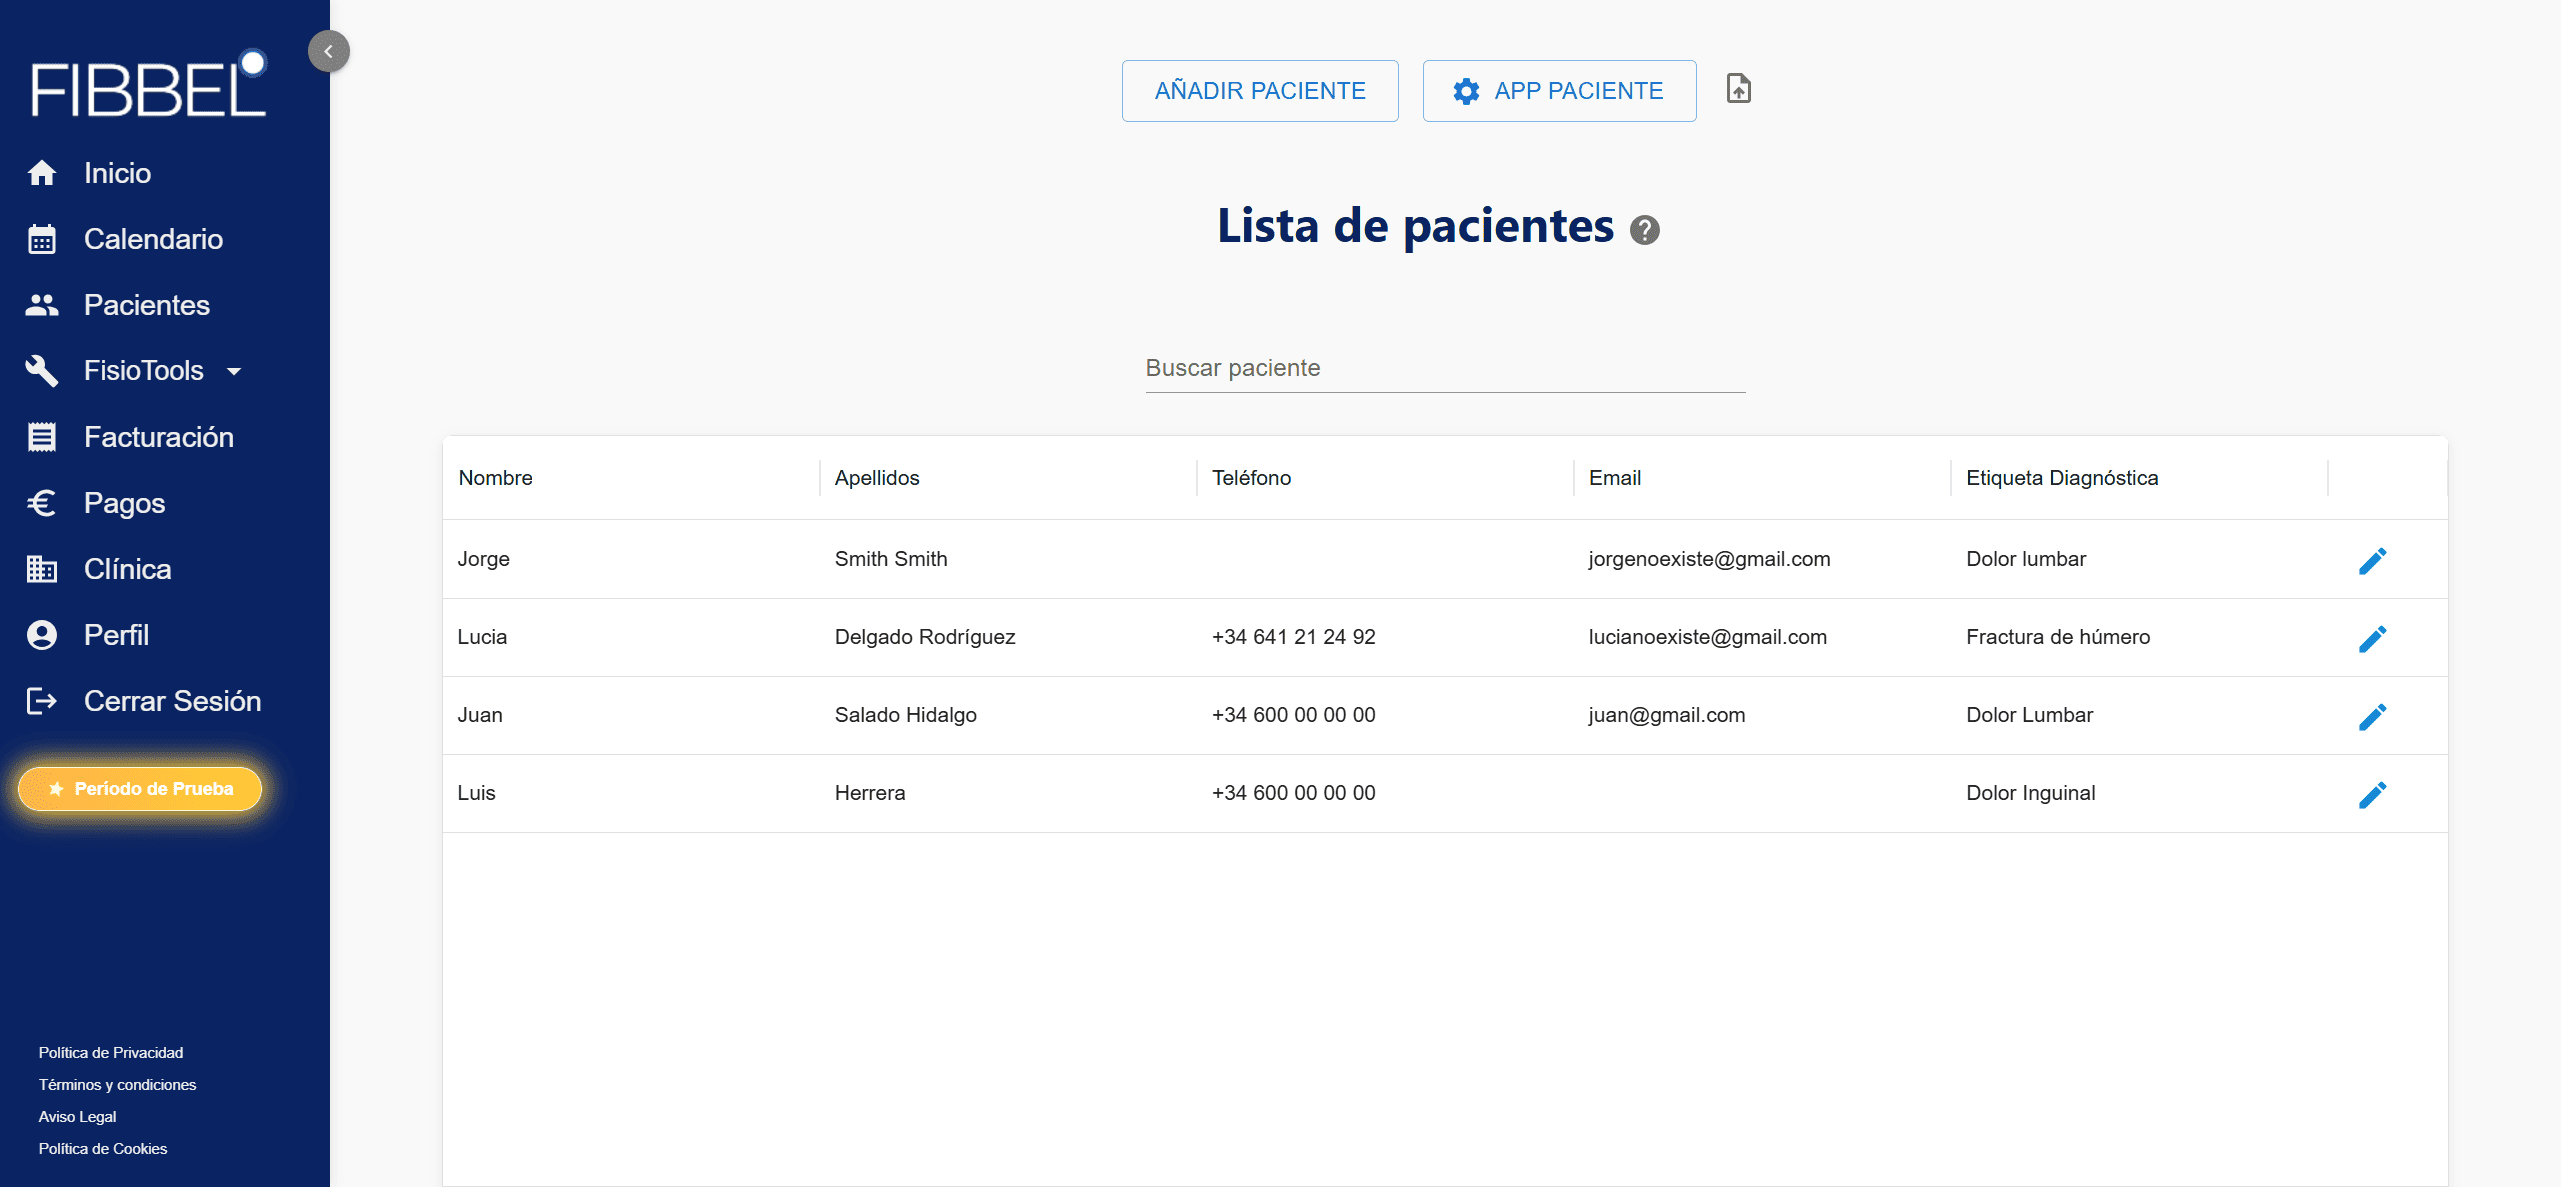The image size is (2561, 1187).
Task: Open the FisioTools submenu
Action: point(144,371)
